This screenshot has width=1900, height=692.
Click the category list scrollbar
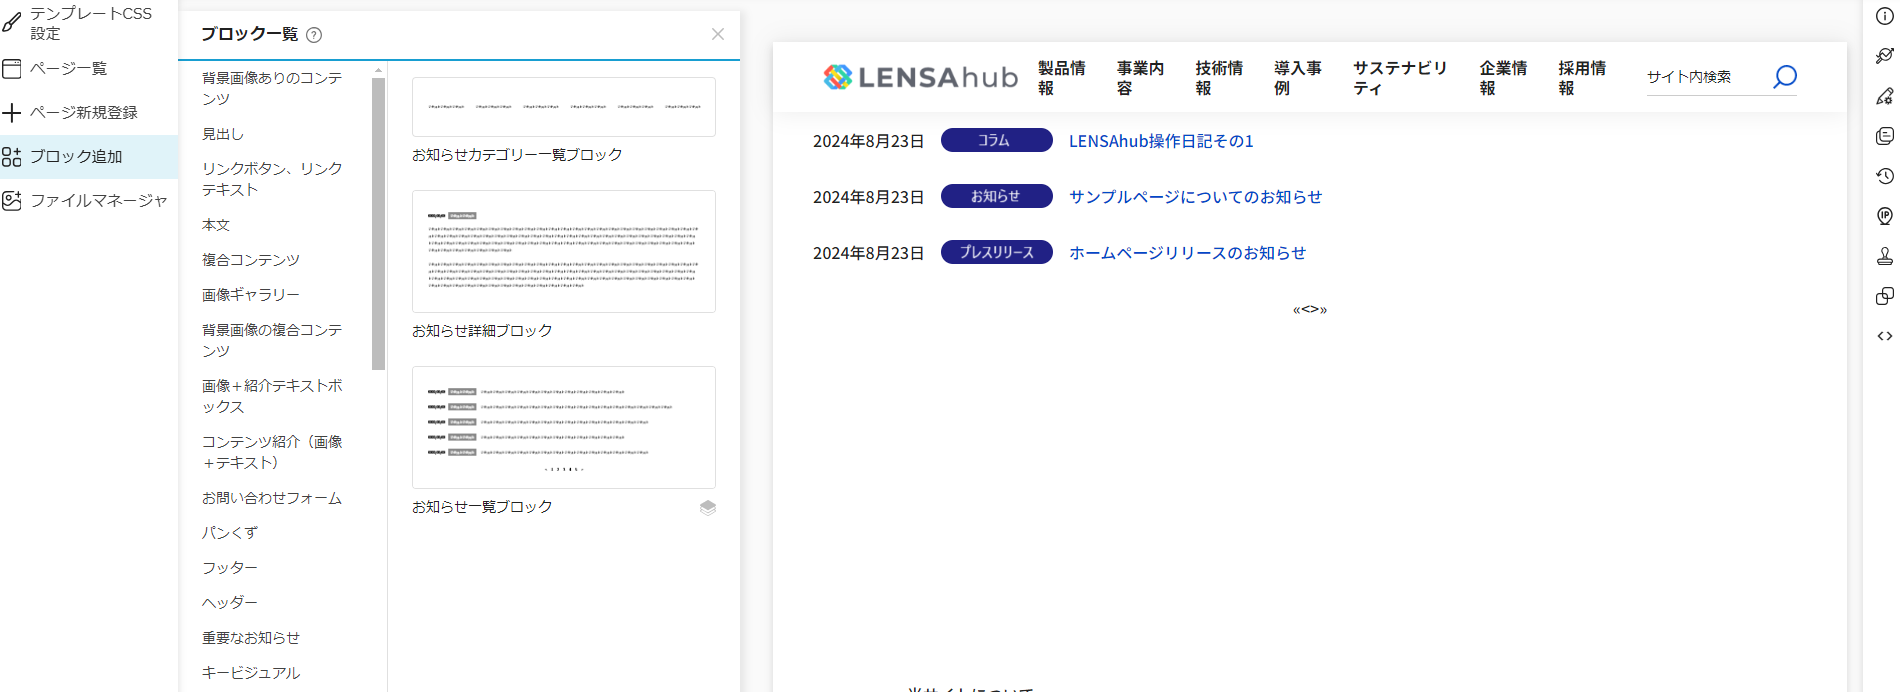[378, 224]
